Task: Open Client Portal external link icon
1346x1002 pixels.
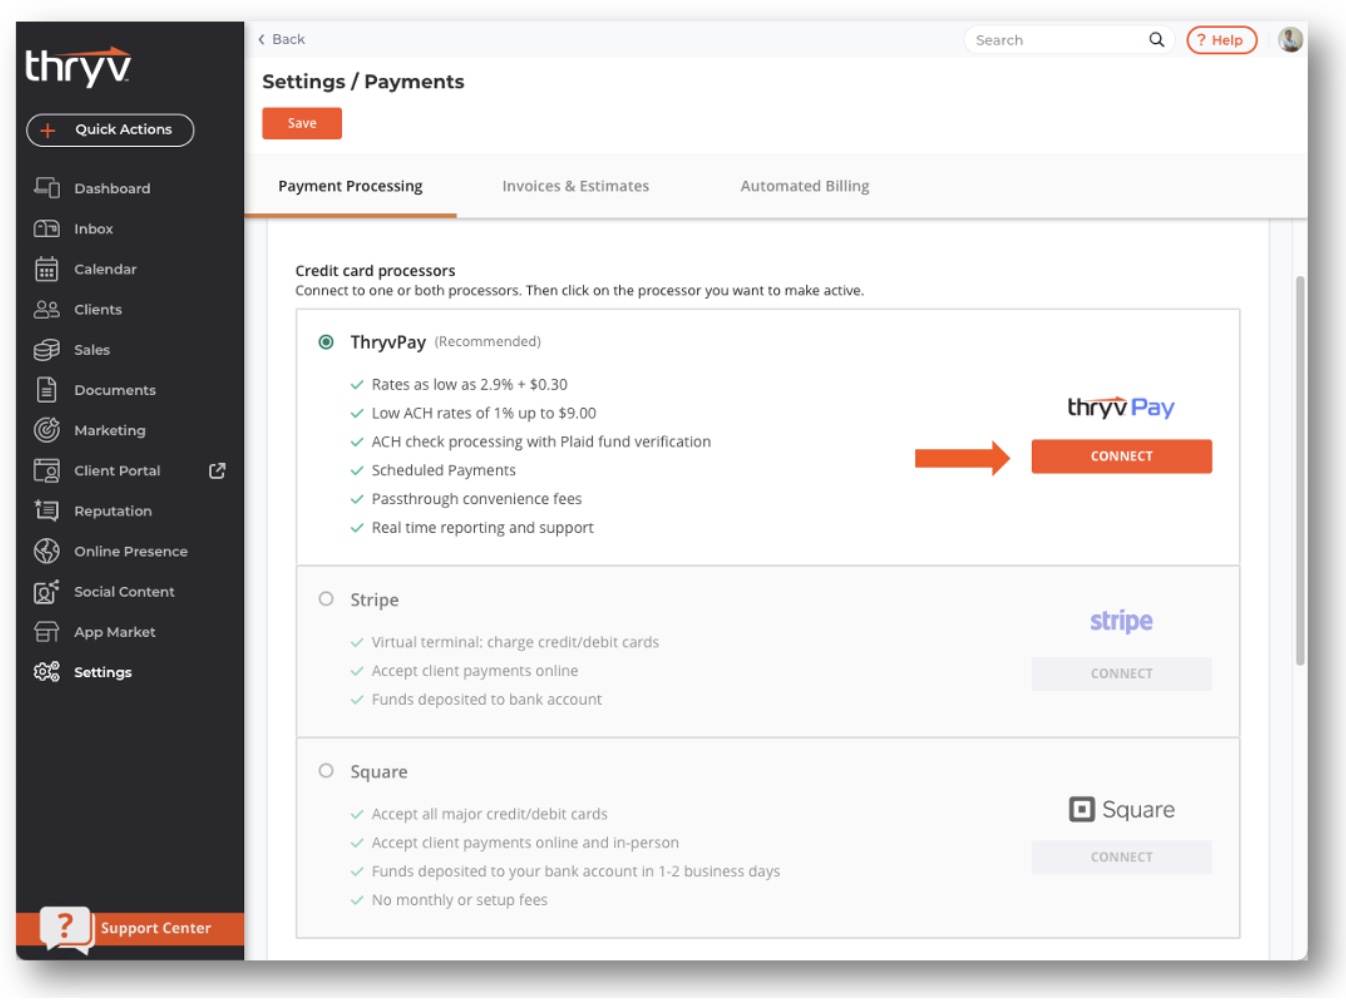Action: [217, 471]
